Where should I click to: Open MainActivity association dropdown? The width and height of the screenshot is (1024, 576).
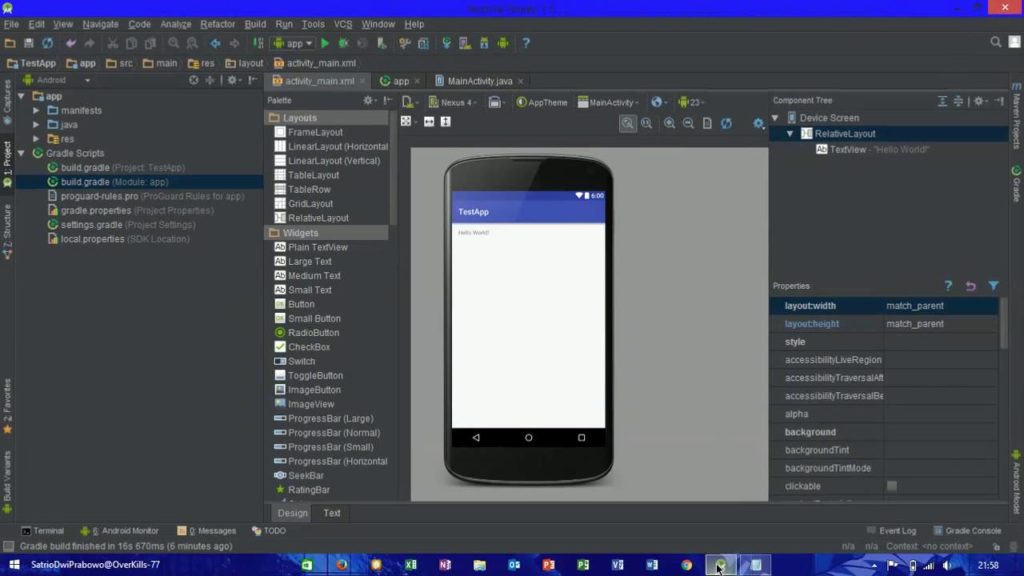(x=609, y=102)
